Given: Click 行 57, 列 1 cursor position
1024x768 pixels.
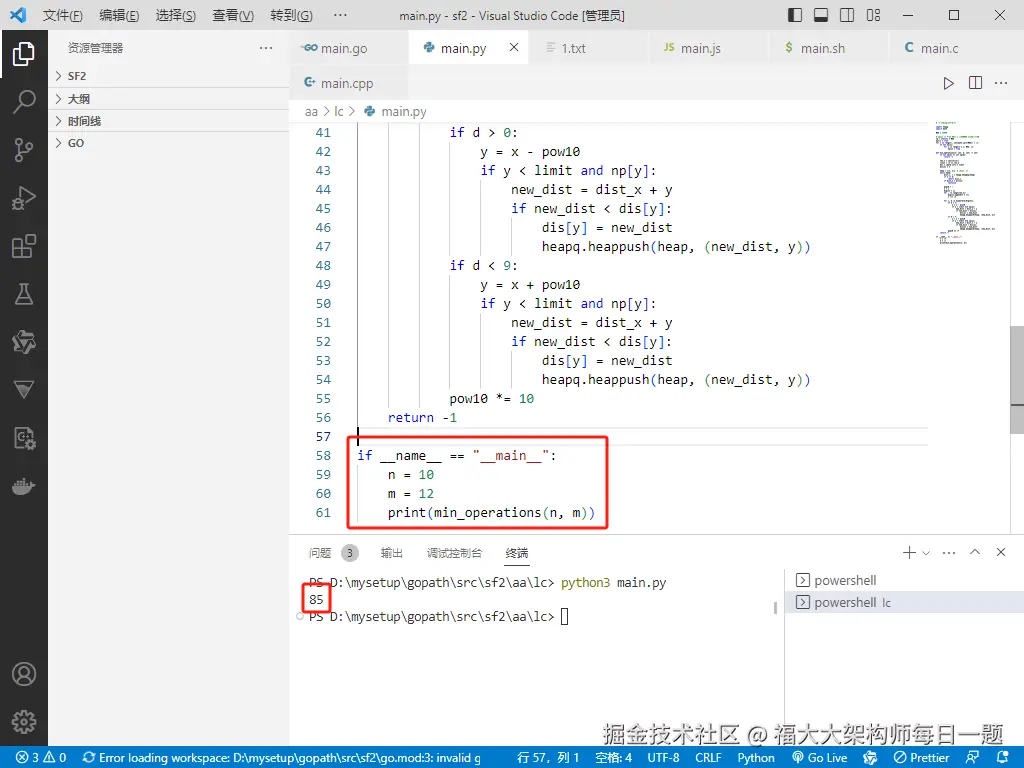Looking at the screenshot, I should coord(548,758).
